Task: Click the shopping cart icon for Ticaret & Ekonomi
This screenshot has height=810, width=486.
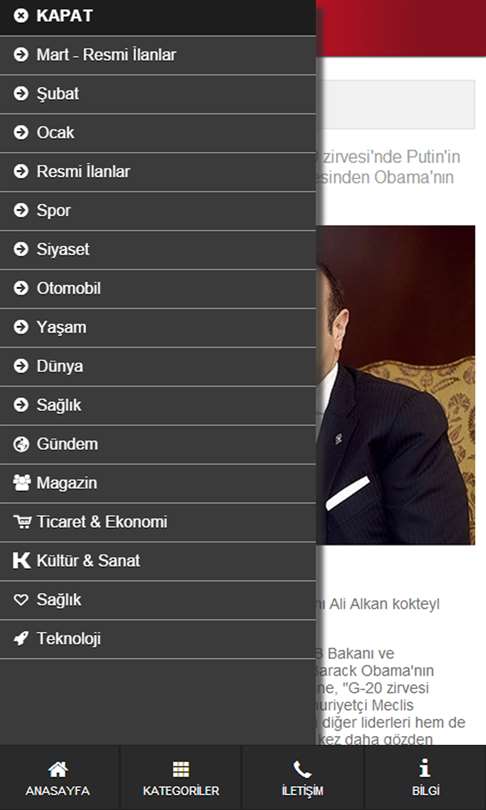Action: (22, 522)
